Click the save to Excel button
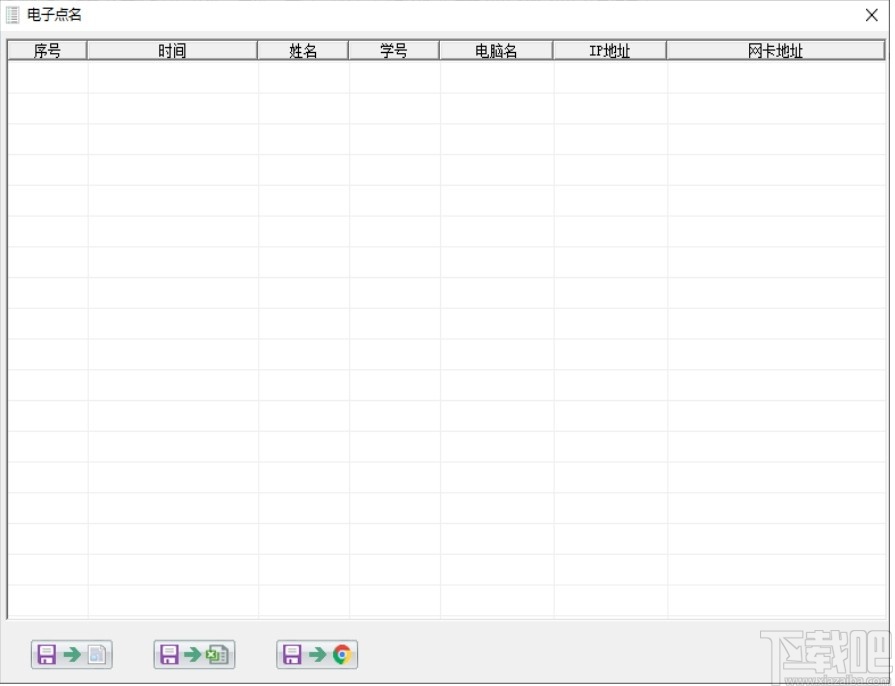The width and height of the screenshot is (895, 686). [194, 654]
